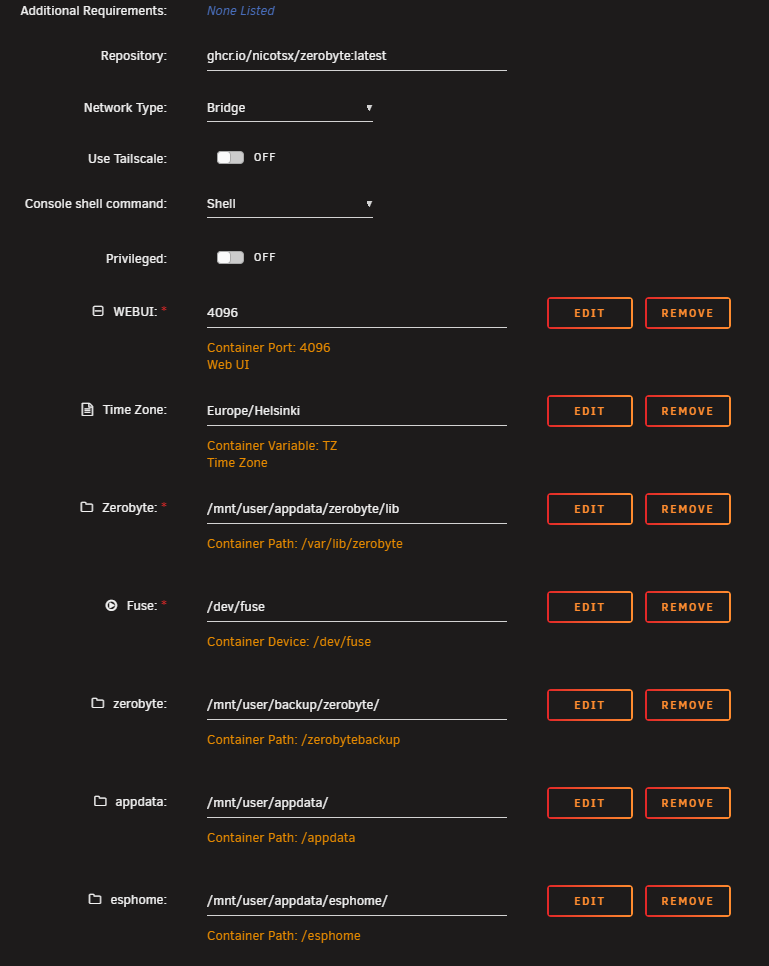
Task: Remove the Time Zone variable
Action: click(687, 411)
